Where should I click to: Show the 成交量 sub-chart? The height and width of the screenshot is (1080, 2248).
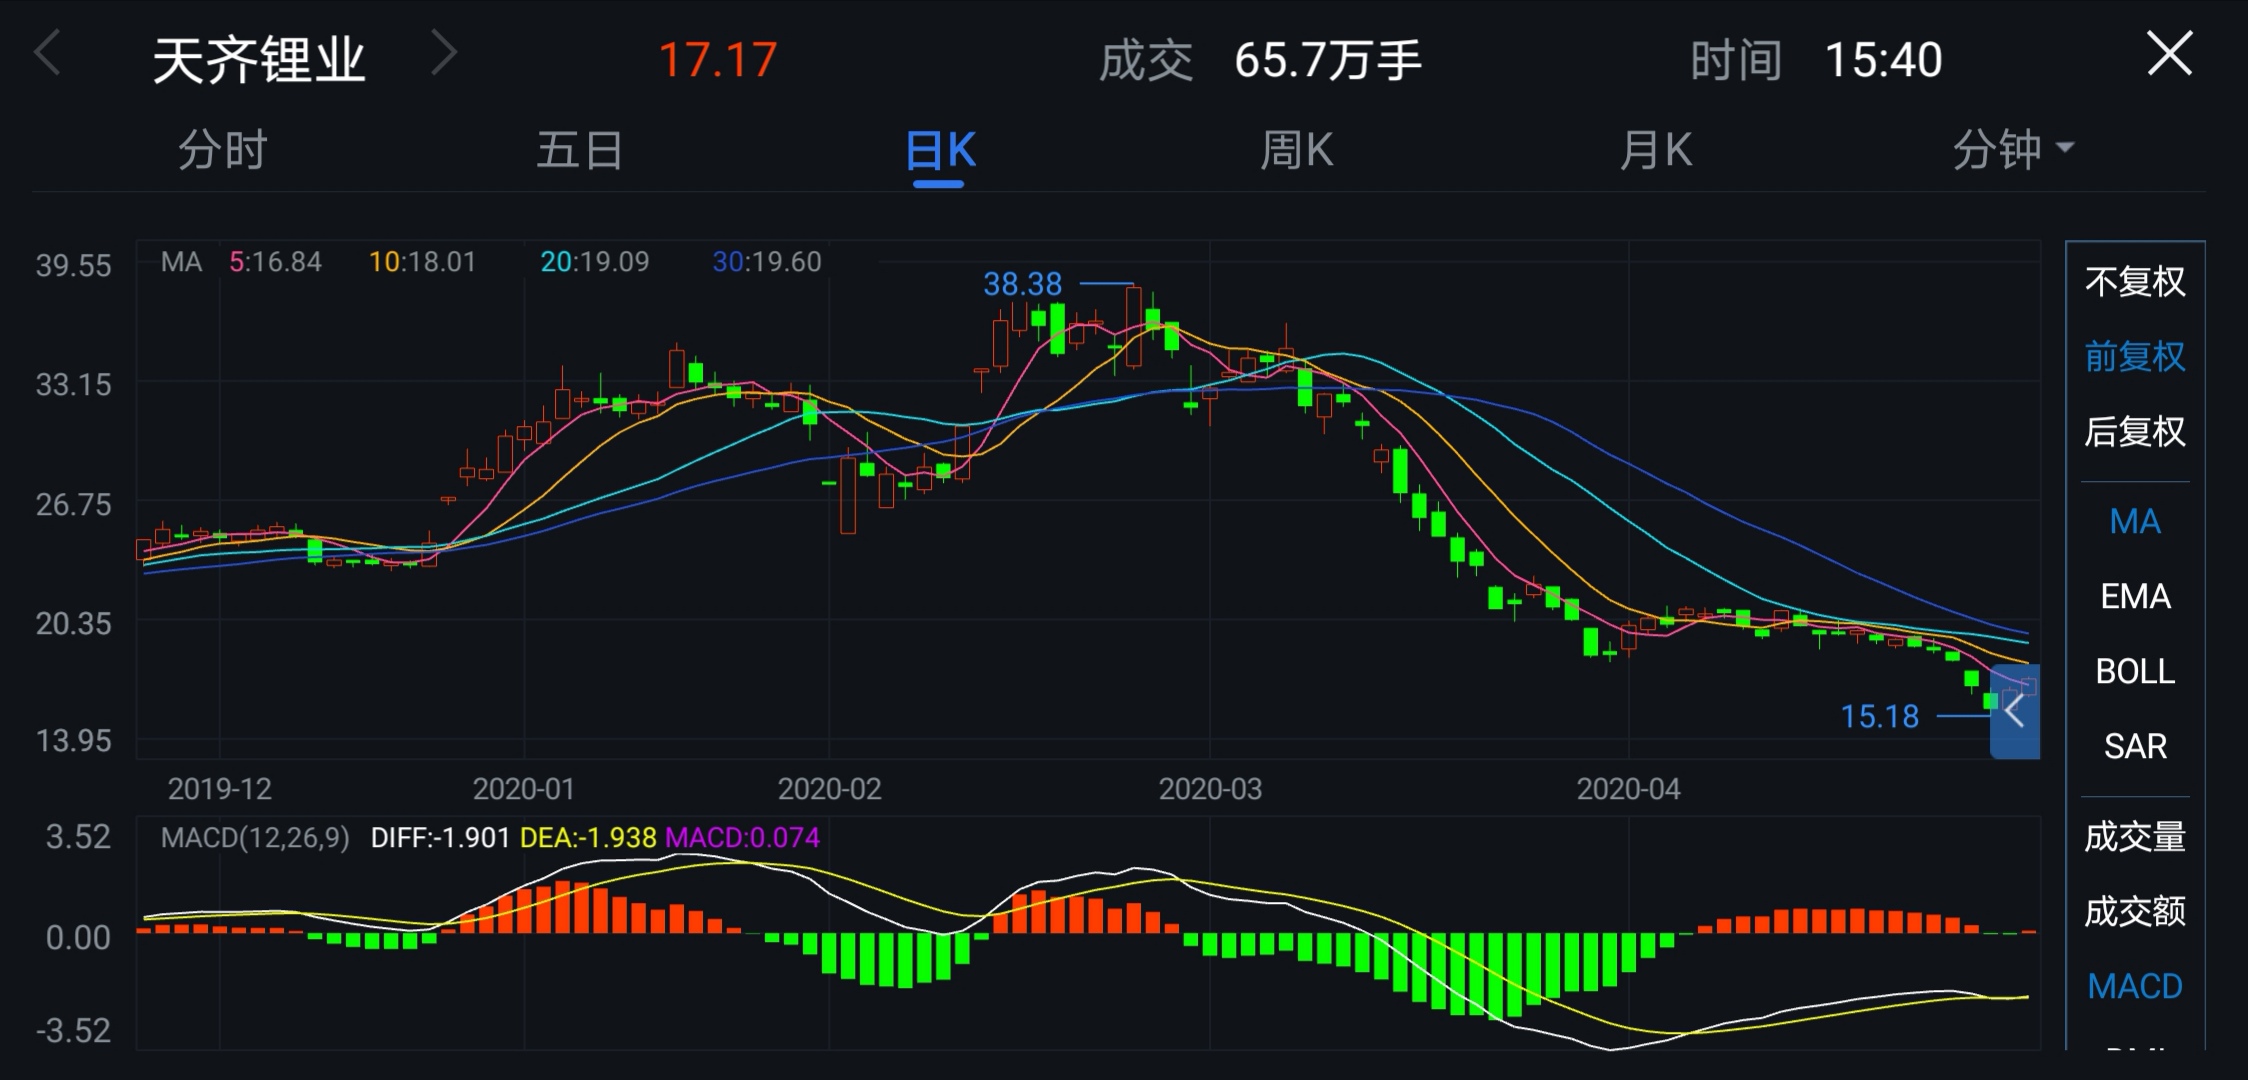(x=2135, y=837)
